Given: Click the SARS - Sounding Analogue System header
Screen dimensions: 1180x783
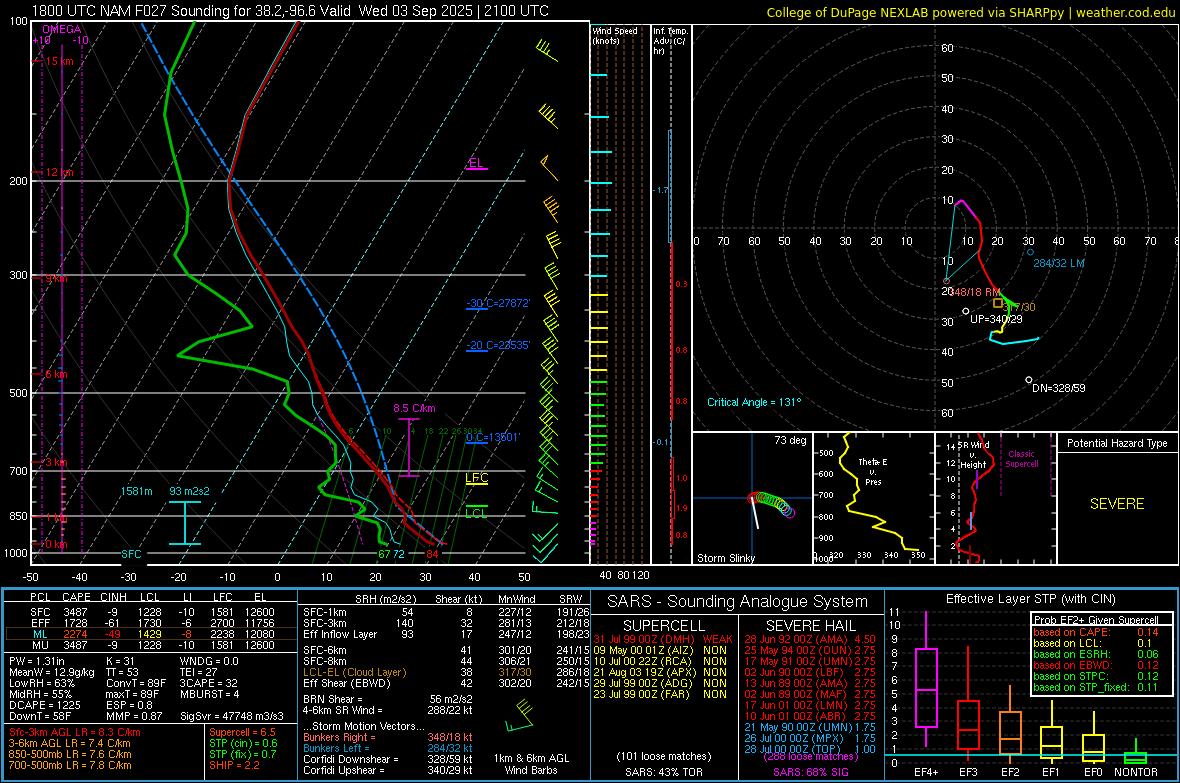Looking at the screenshot, I should coord(738,602).
